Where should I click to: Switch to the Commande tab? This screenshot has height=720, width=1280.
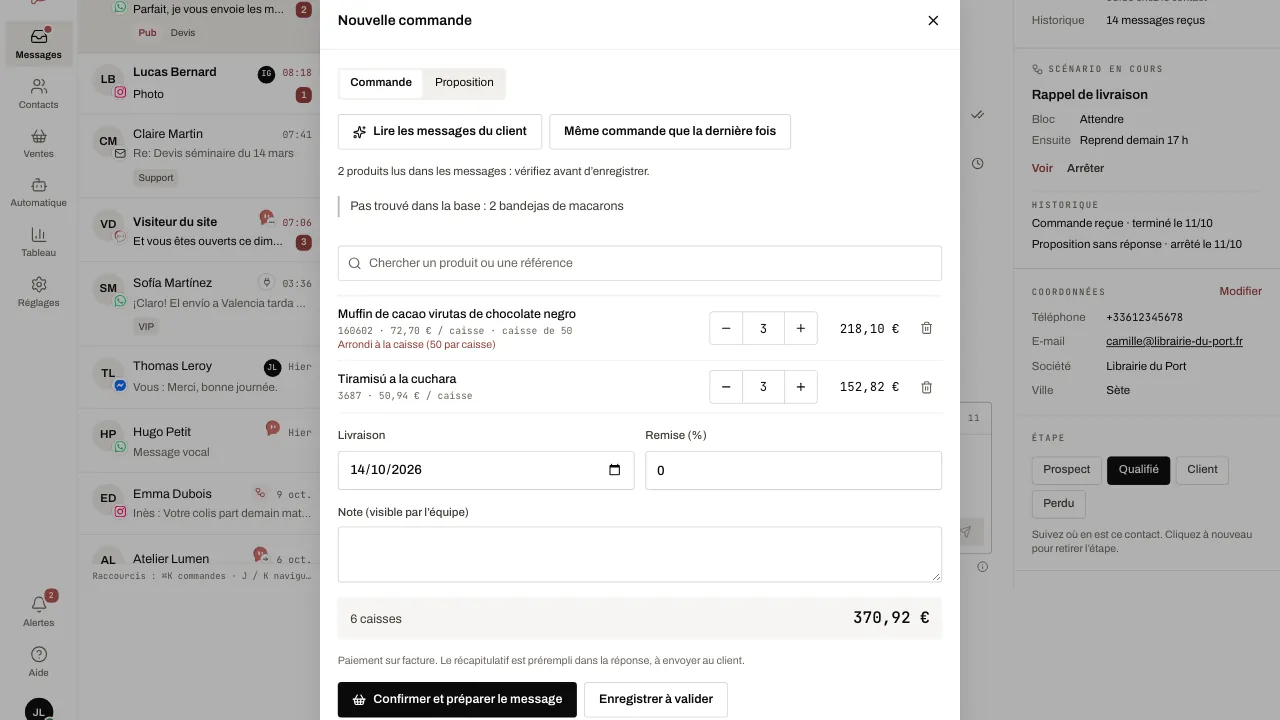pyautogui.click(x=381, y=83)
